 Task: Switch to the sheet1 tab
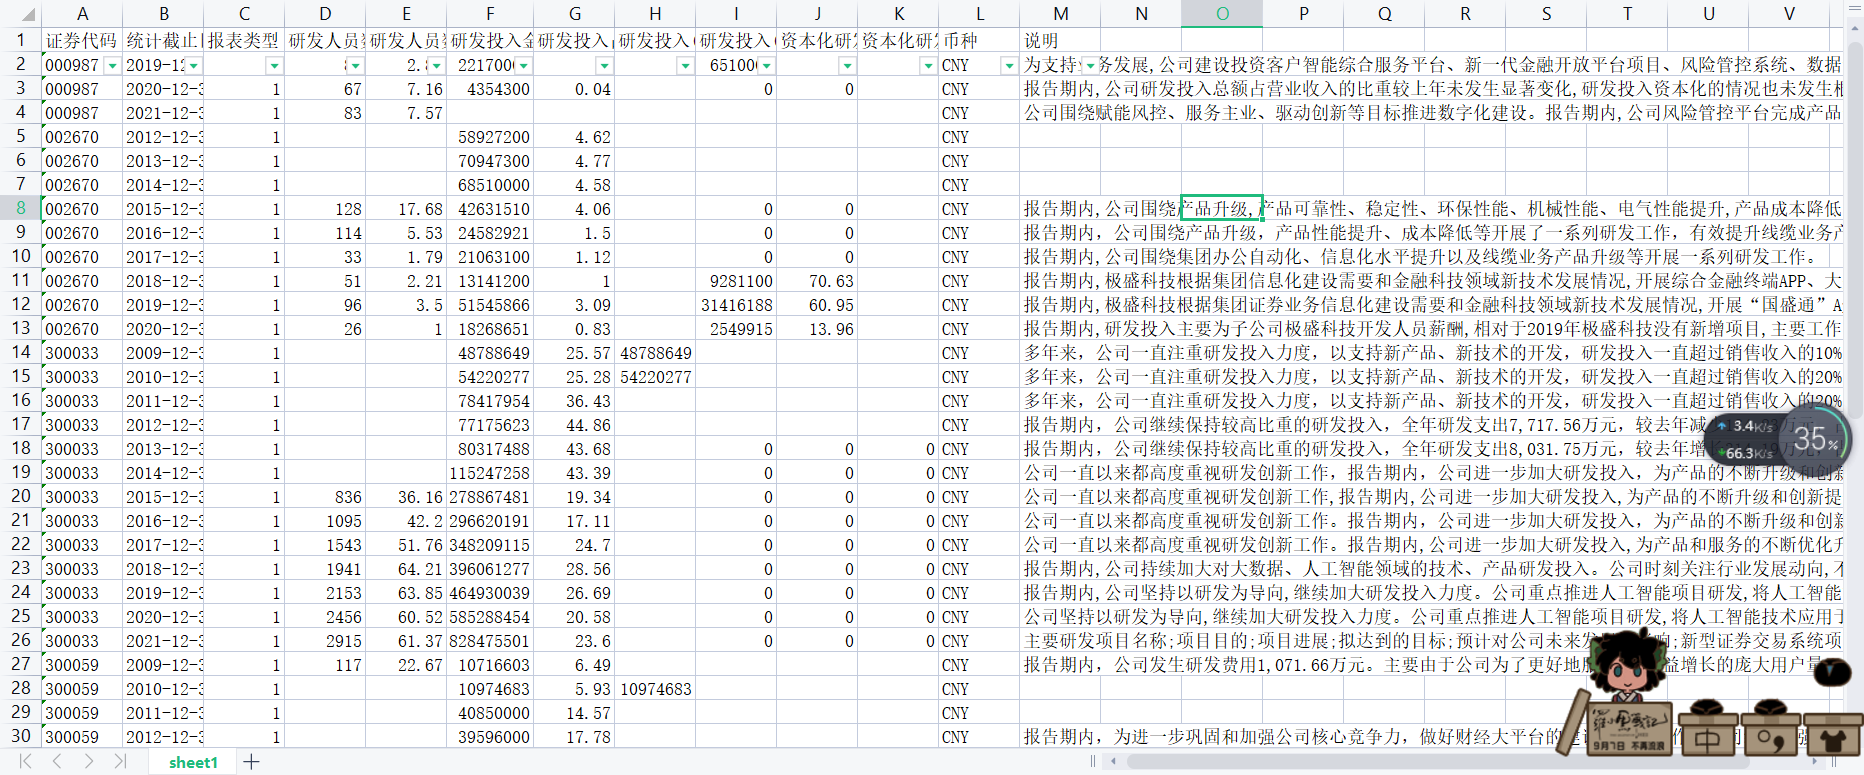point(193,762)
